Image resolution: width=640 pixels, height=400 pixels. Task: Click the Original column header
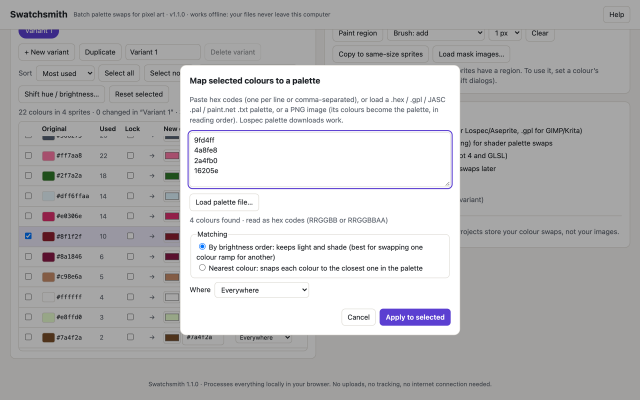(x=54, y=129)
